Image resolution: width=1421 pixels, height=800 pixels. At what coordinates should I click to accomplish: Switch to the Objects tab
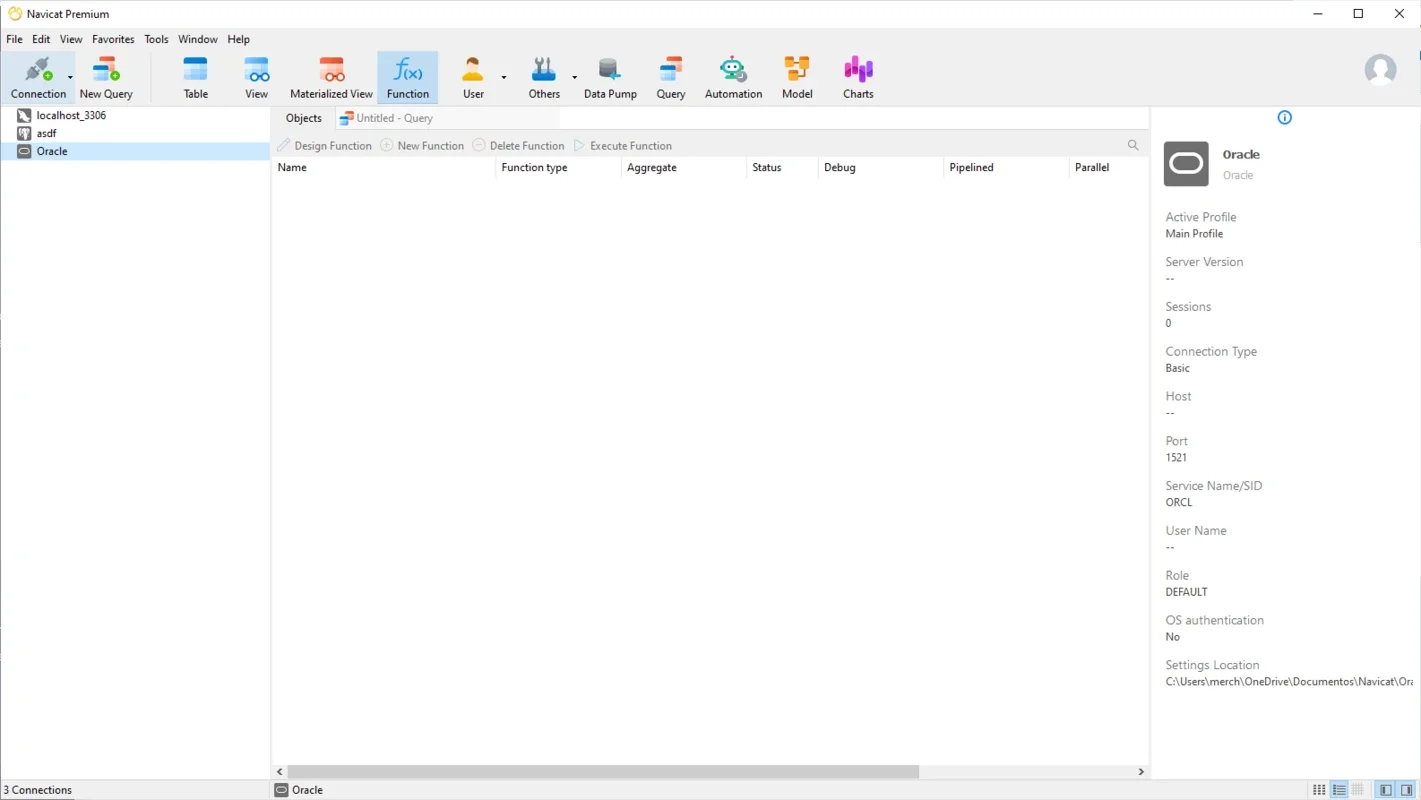(304, 118)
